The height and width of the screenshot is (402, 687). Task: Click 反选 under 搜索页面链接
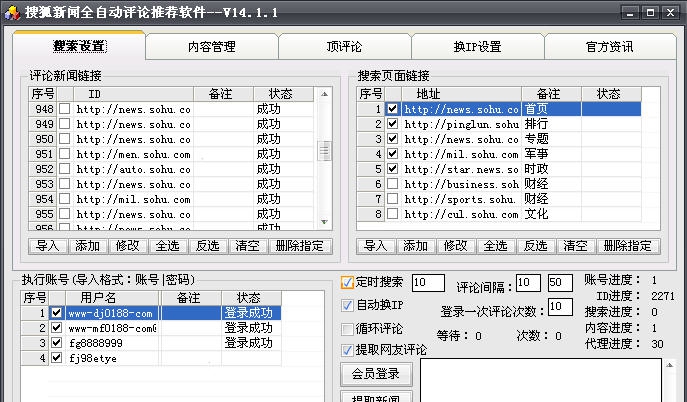pyautogui.click(x=535, y=246)
